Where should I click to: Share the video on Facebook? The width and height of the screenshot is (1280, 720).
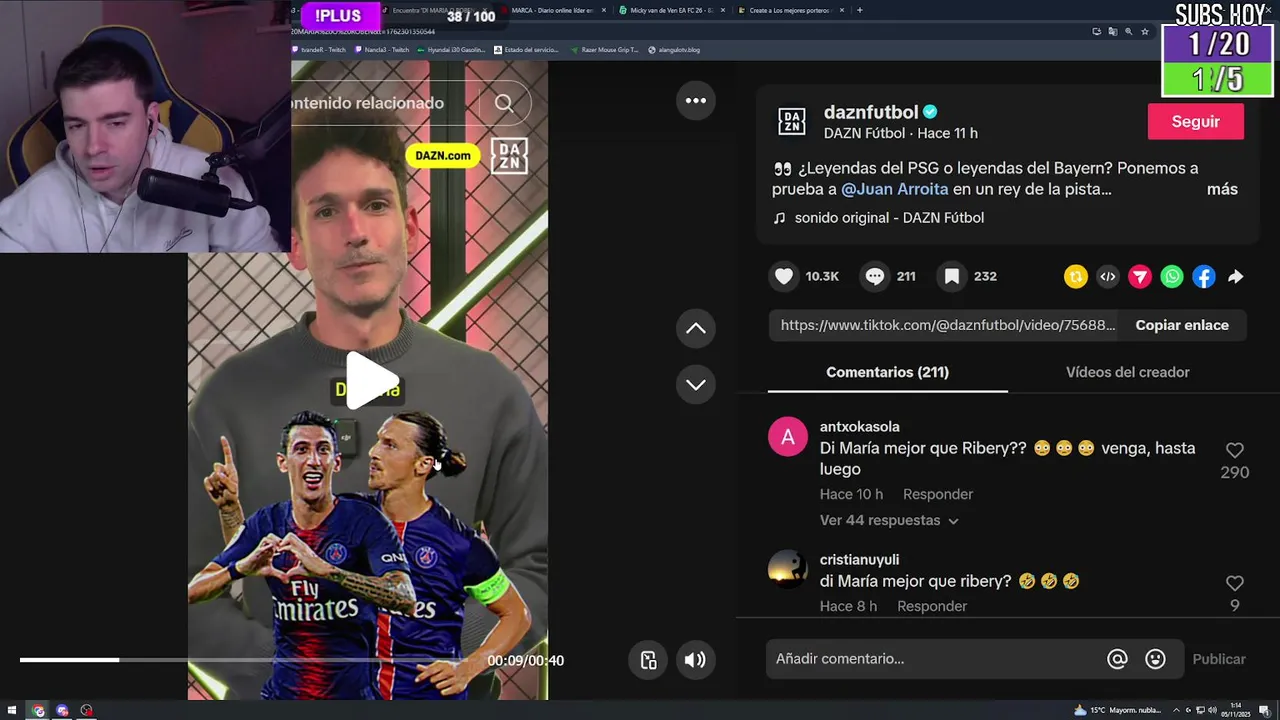(1204, 277)
